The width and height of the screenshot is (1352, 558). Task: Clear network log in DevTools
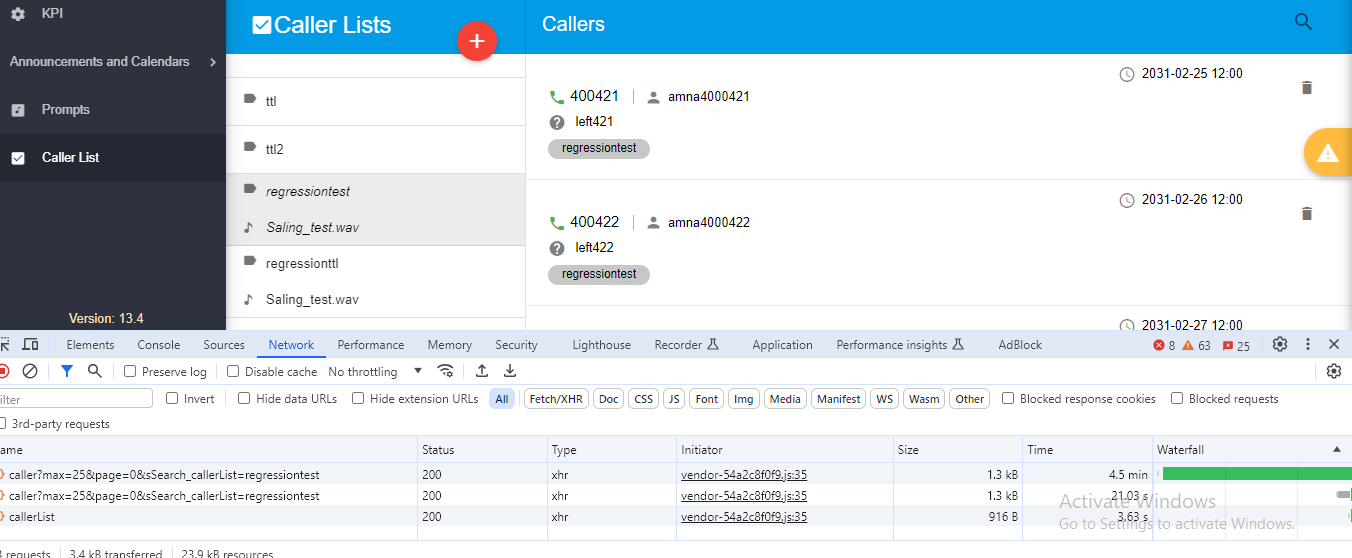[x=30, y=371]
